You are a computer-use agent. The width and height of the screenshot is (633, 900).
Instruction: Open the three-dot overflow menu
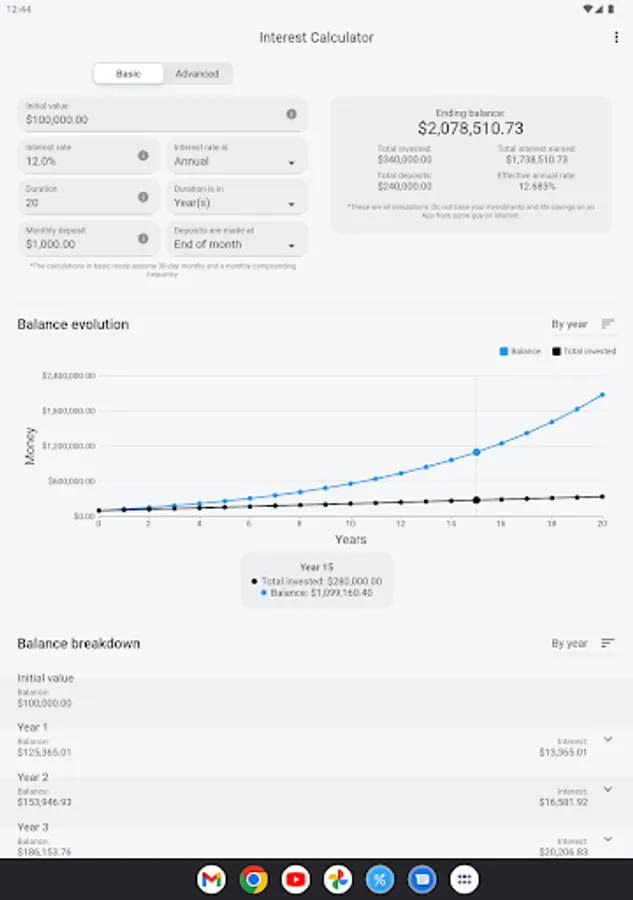(616, 38)
